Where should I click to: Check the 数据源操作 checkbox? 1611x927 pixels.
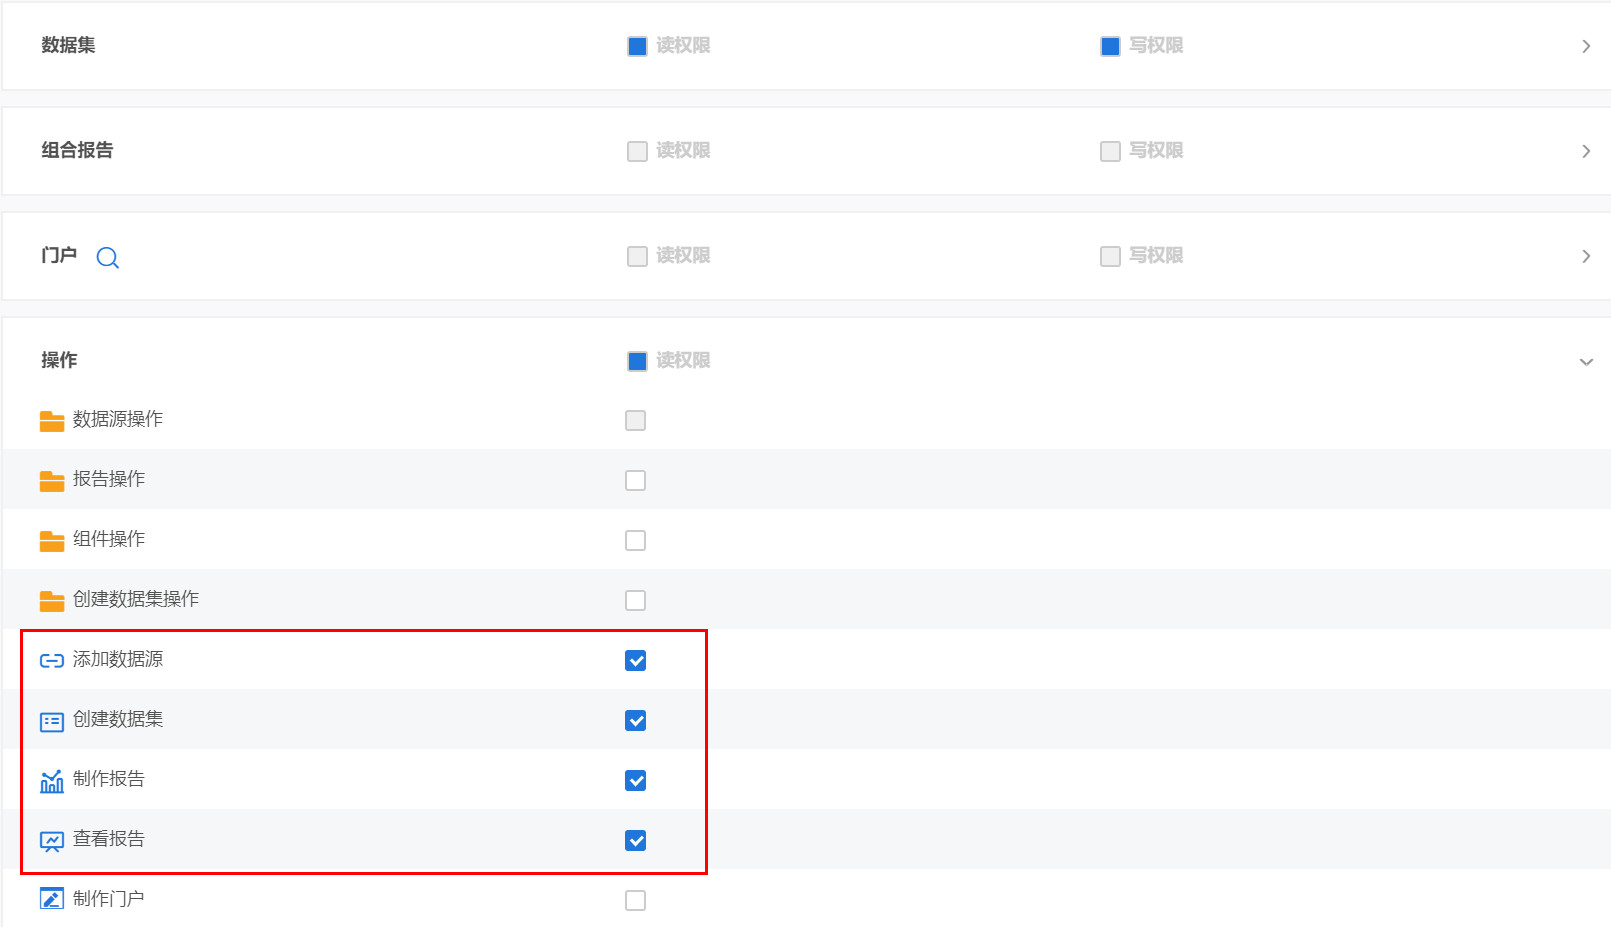coord(635,420)
